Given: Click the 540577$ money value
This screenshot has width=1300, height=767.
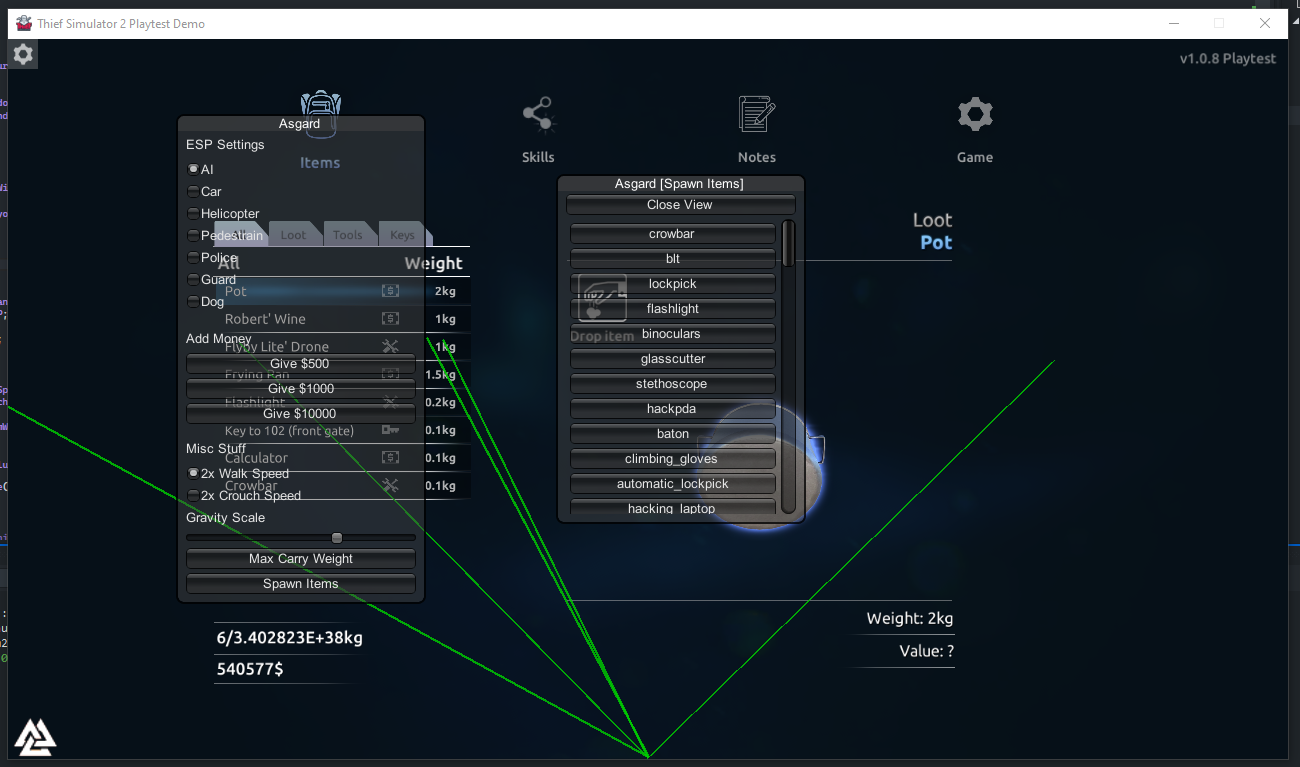Looking at the screenshot, I should (x=250, y=669).
